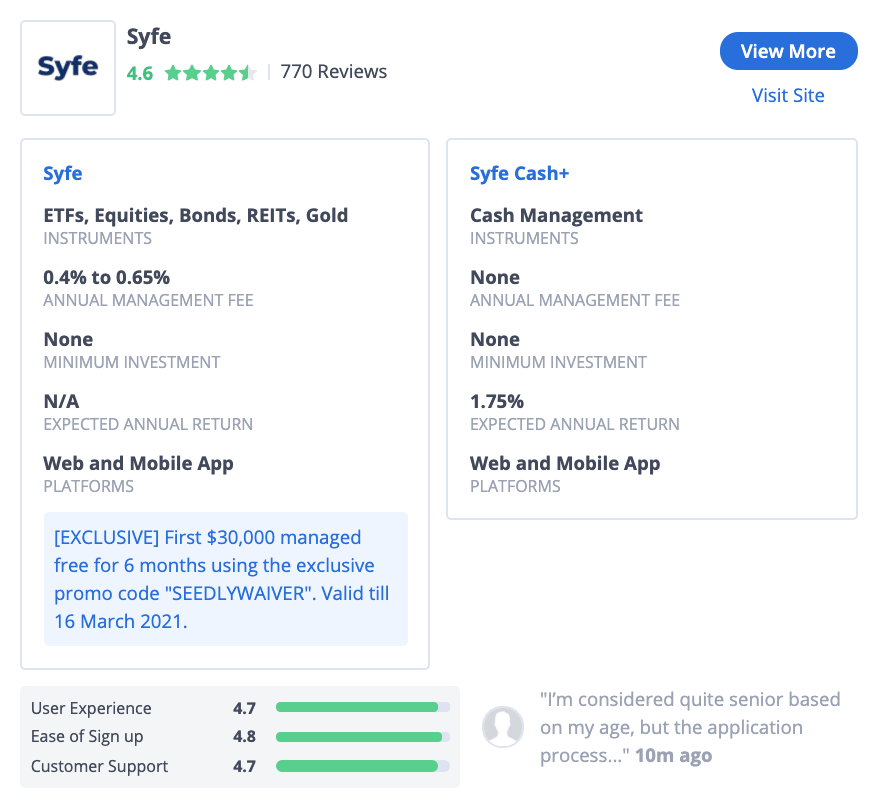
Task: Click the View More button
Action: [788, 51]
